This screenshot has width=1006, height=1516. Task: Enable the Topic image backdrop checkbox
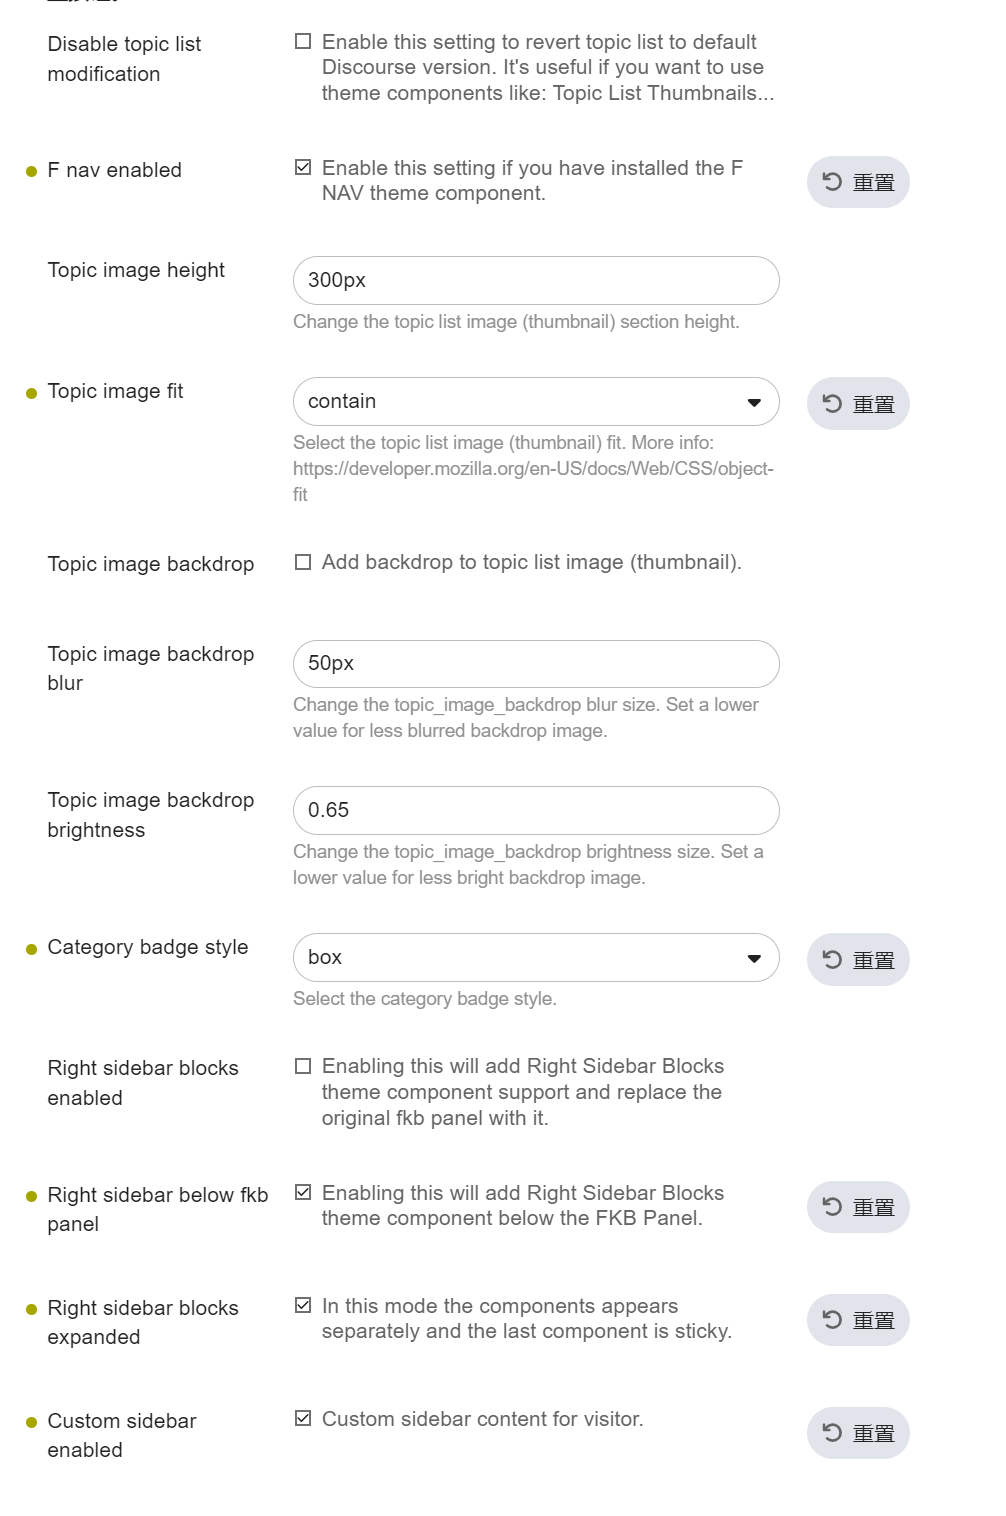303,562
